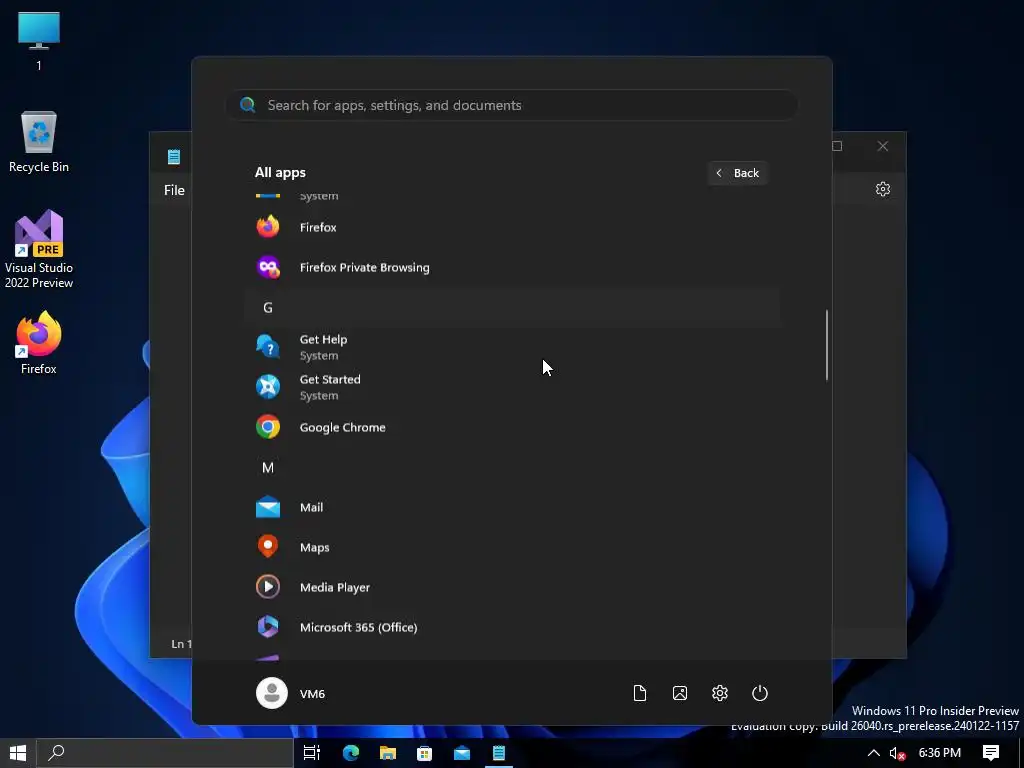The height and width of the screenshot is (768, 1024).
Task: Select the Firefox desktop shortcut
Action: 39,343
